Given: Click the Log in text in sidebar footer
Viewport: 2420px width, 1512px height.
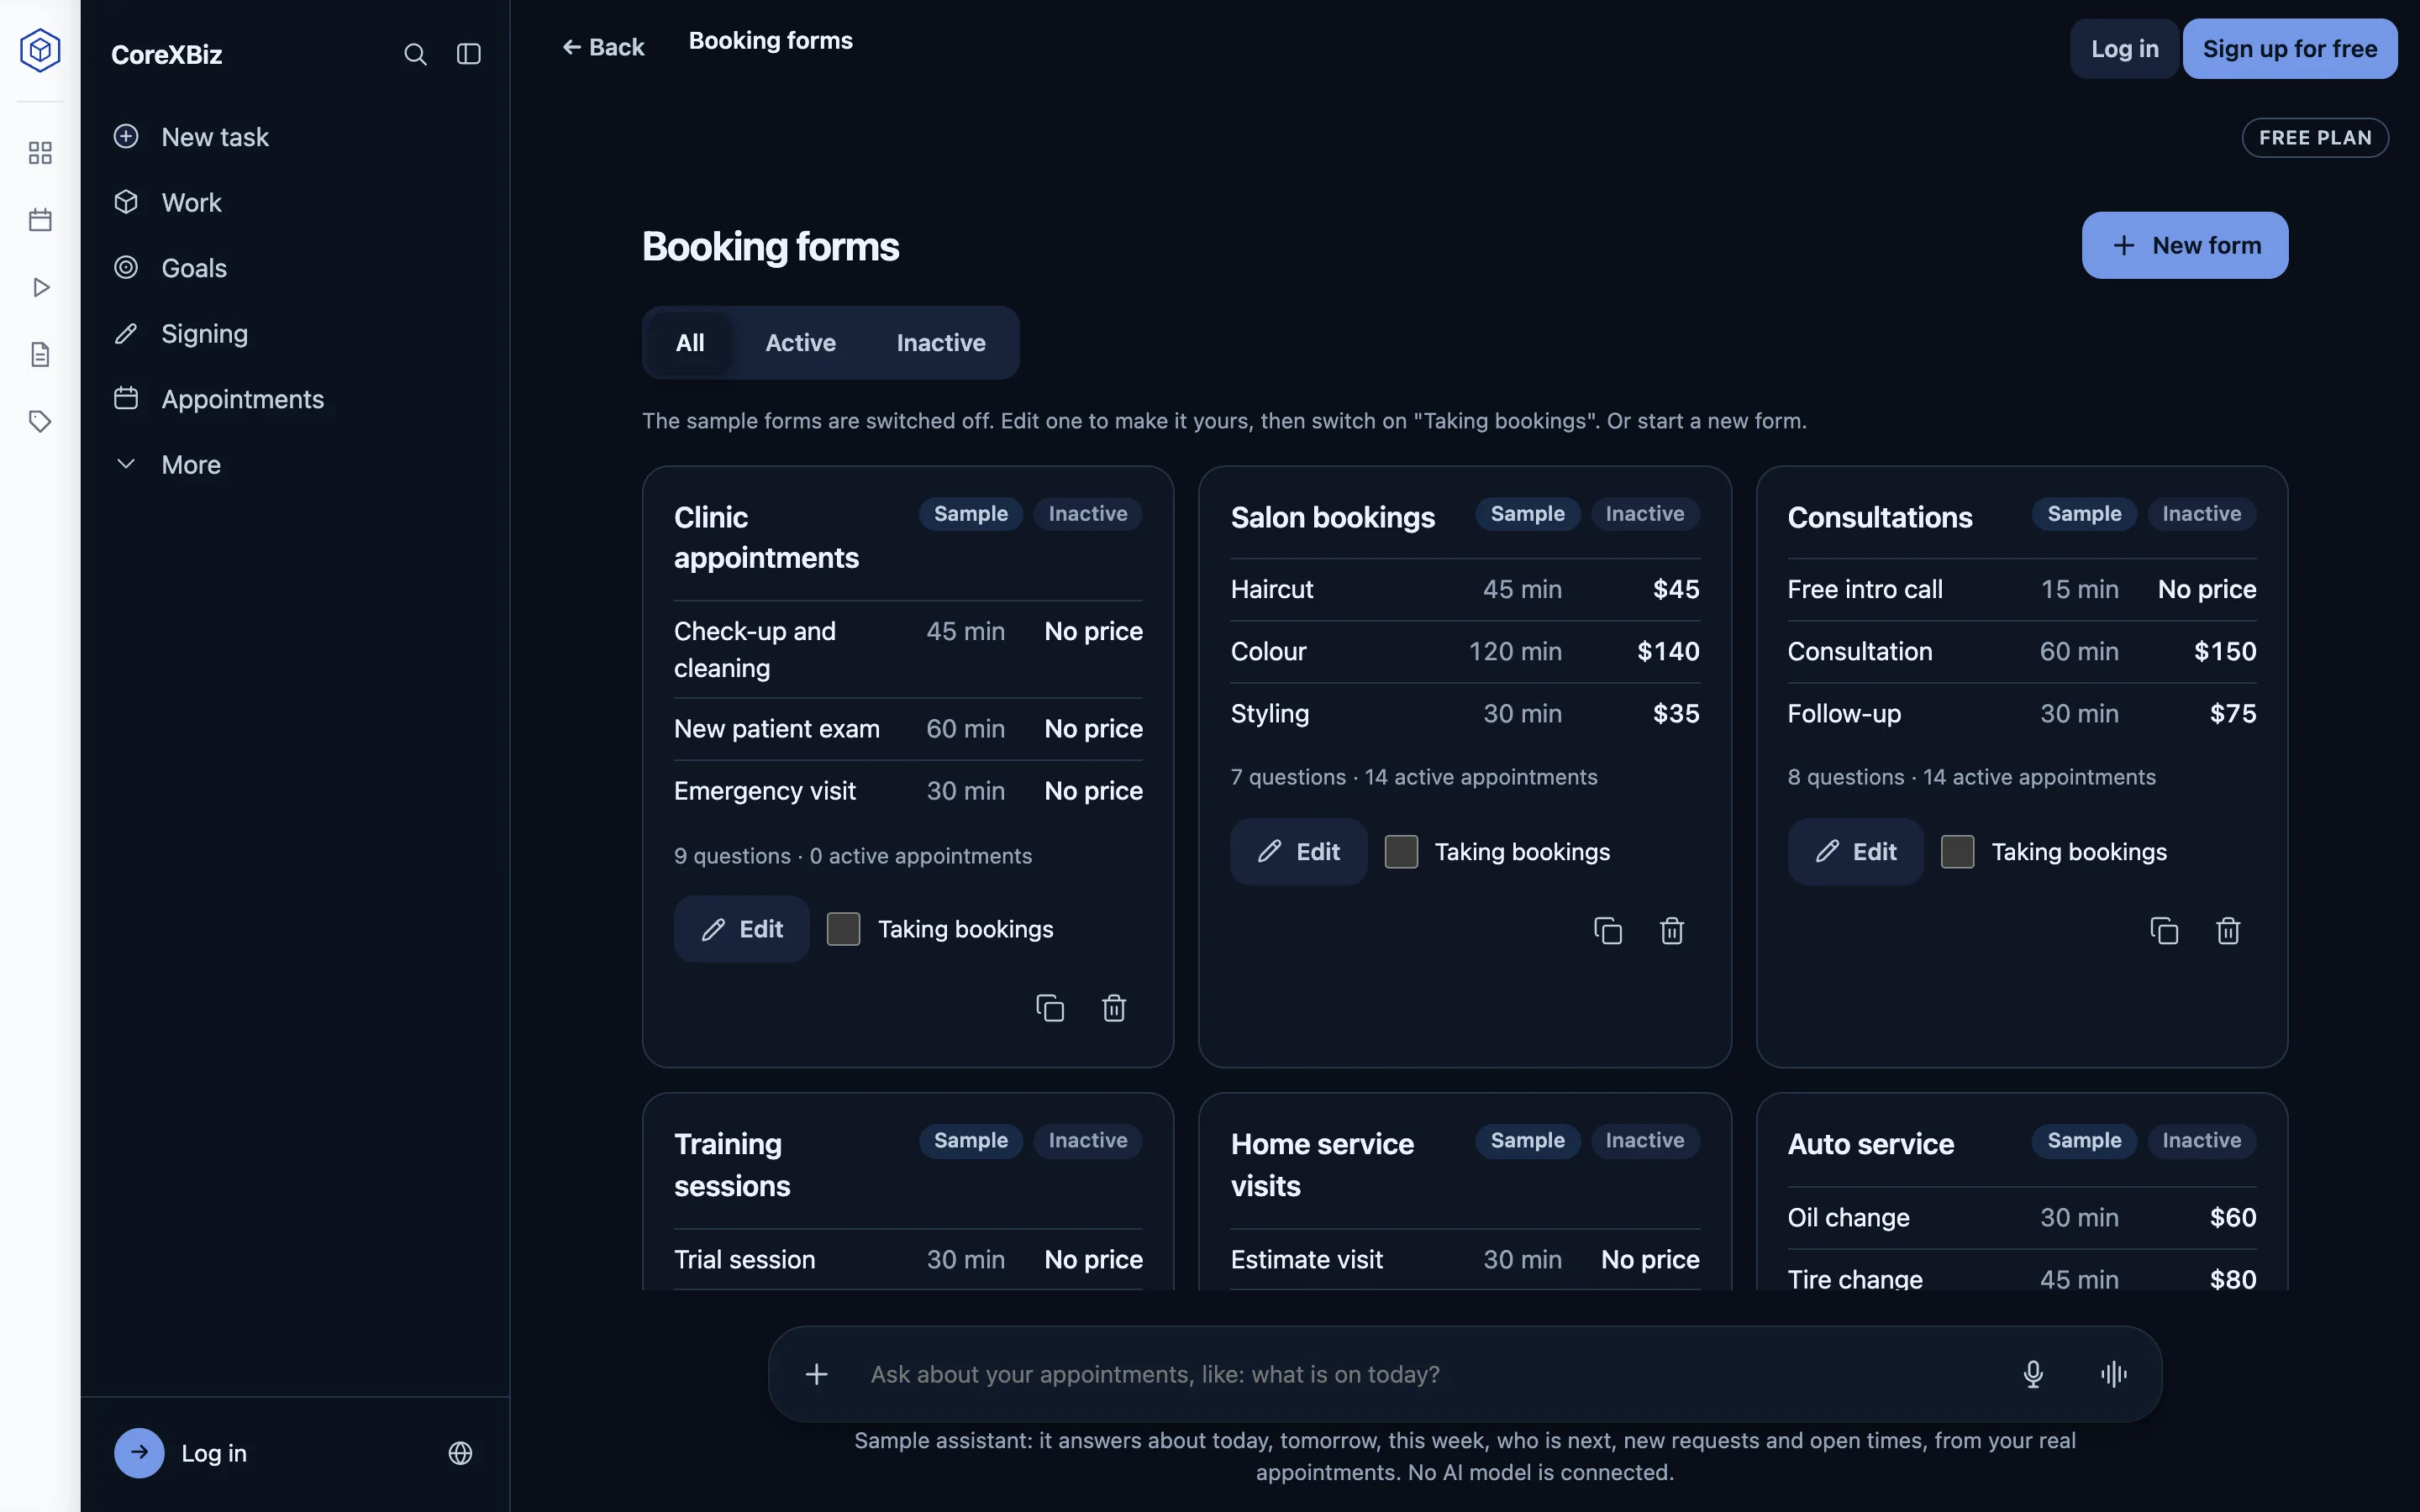Looking at the screenshot, I should coord(214,1453).
